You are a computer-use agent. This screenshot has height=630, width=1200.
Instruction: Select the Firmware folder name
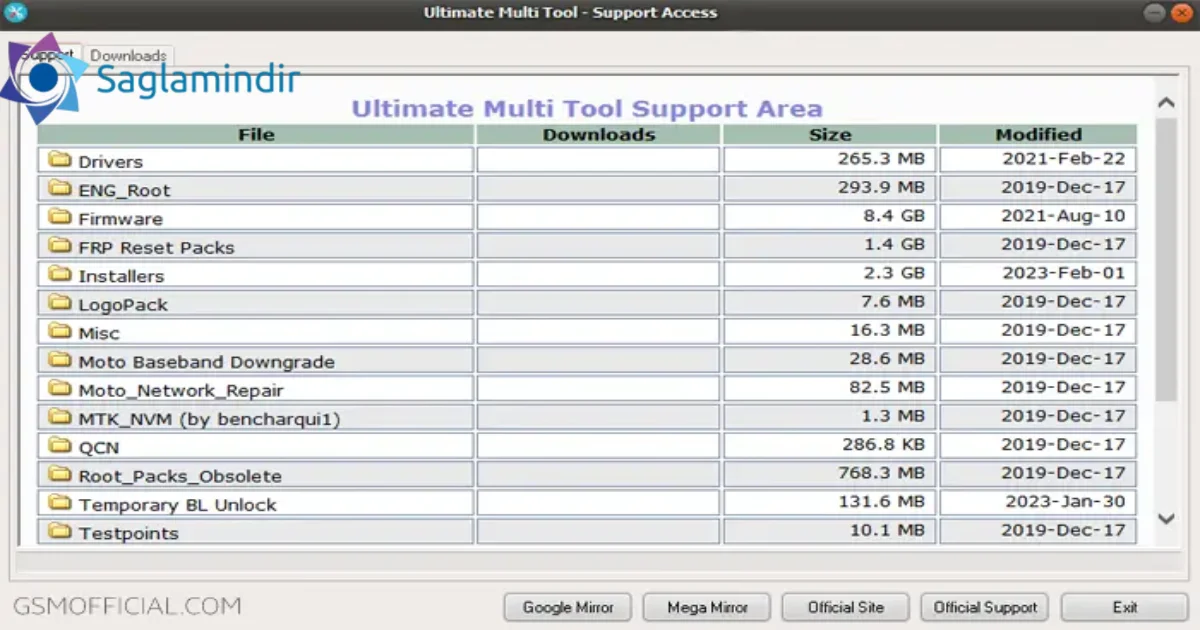click(x=120, y=218)
